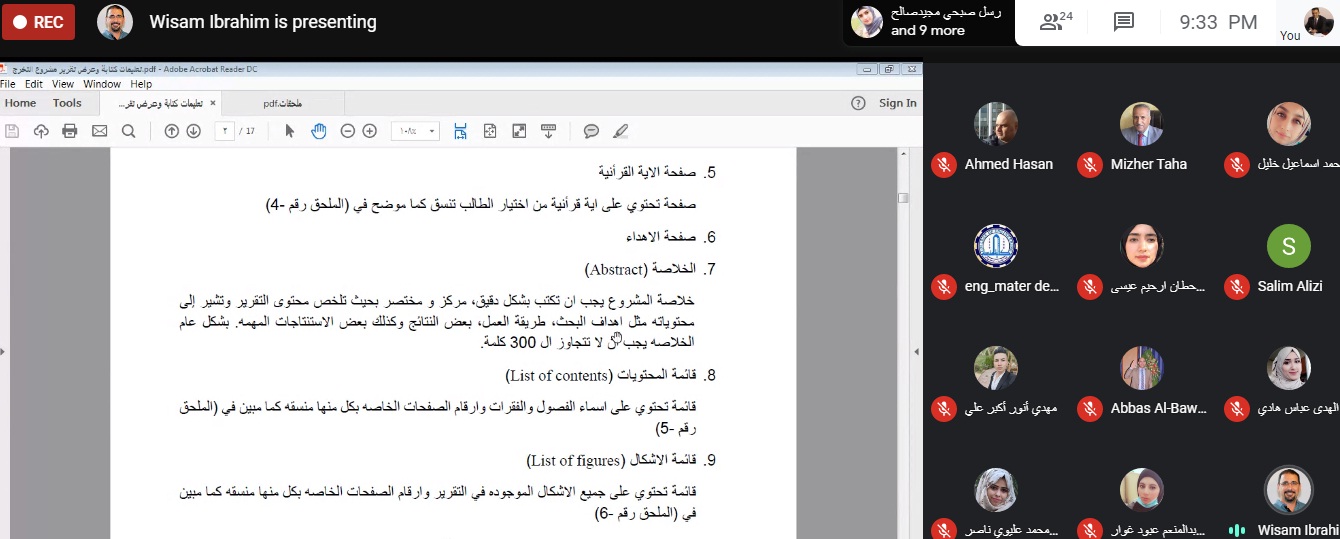Click the 'You' self avatar at top right
This screenshot has height=539, width=1340.
coord(1319,21)
